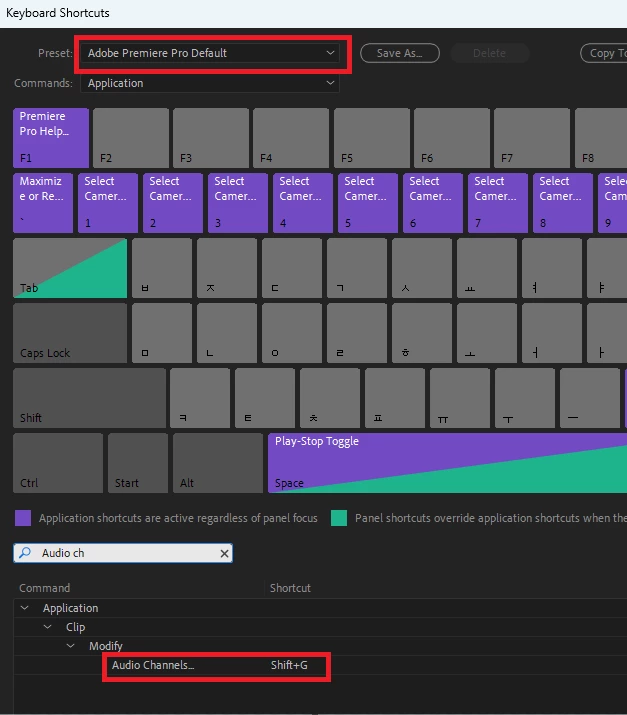Click the Select Camera 1 key
This screenshot has width=627, height=715.
pyautogui.click(x=108, y=203)
